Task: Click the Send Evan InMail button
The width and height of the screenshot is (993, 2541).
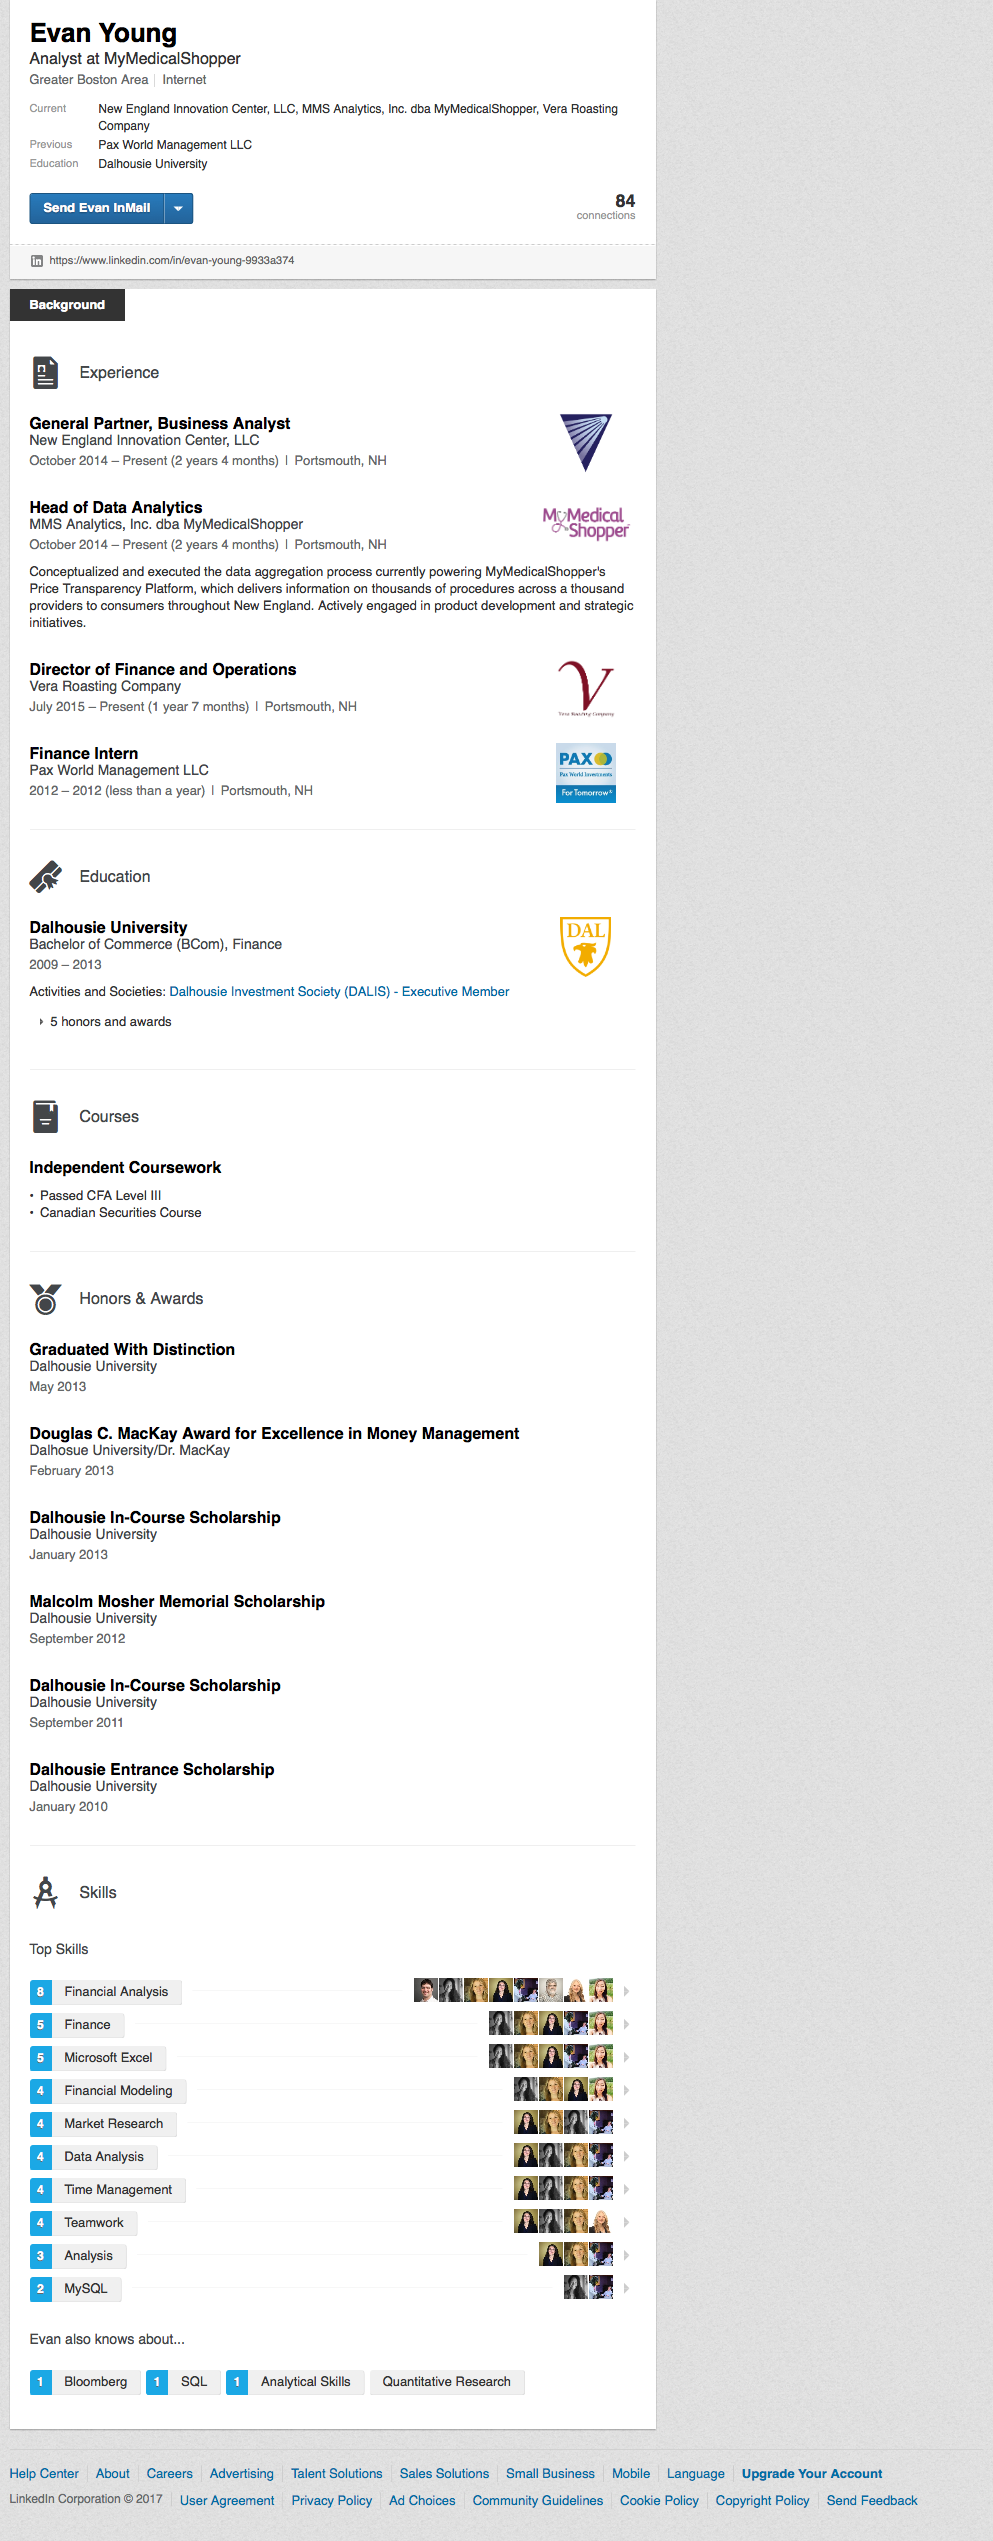Action: pyautogui.click(x=97, y=208)
